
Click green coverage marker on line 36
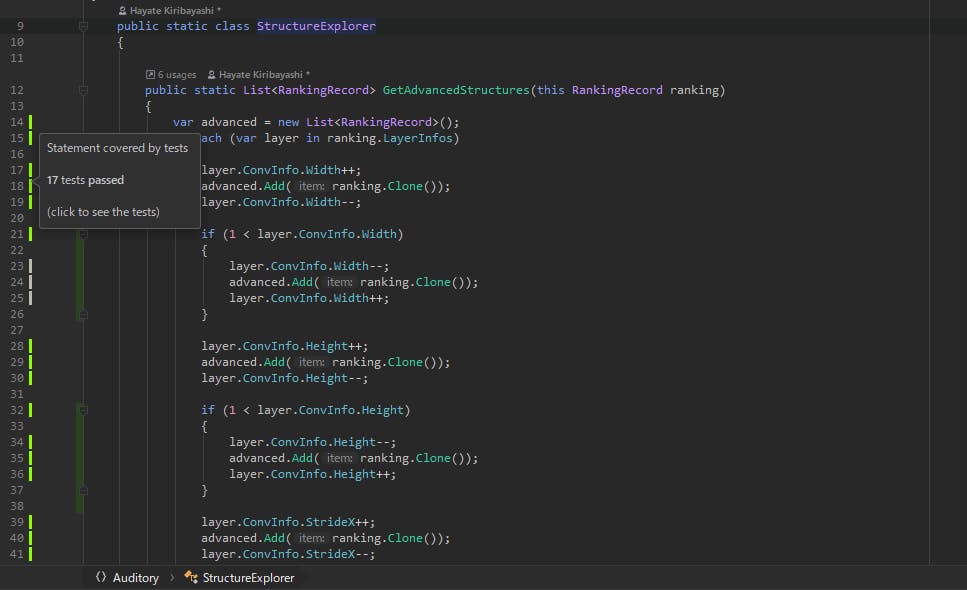pyautogui.click(x=31, y=475)
